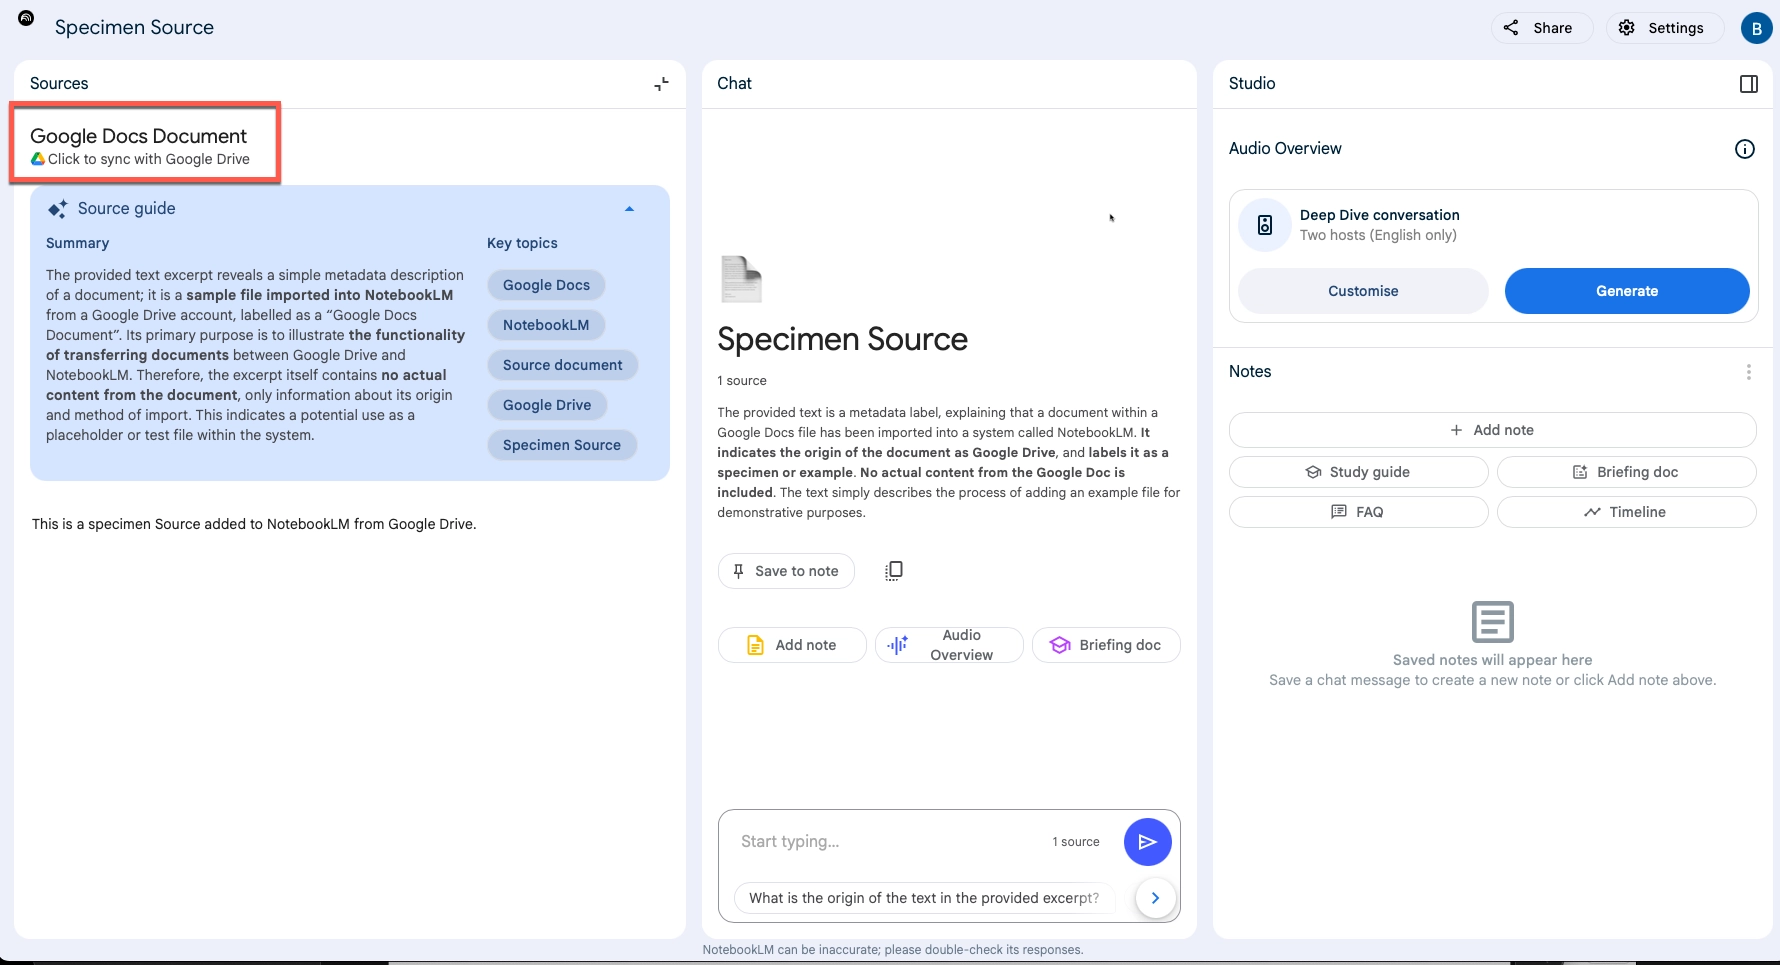The width and height of the screenshot is (1780, 965).
Task: Click the Deep Dive conversation speaker icon
Action: click(x=1265, y=225)
